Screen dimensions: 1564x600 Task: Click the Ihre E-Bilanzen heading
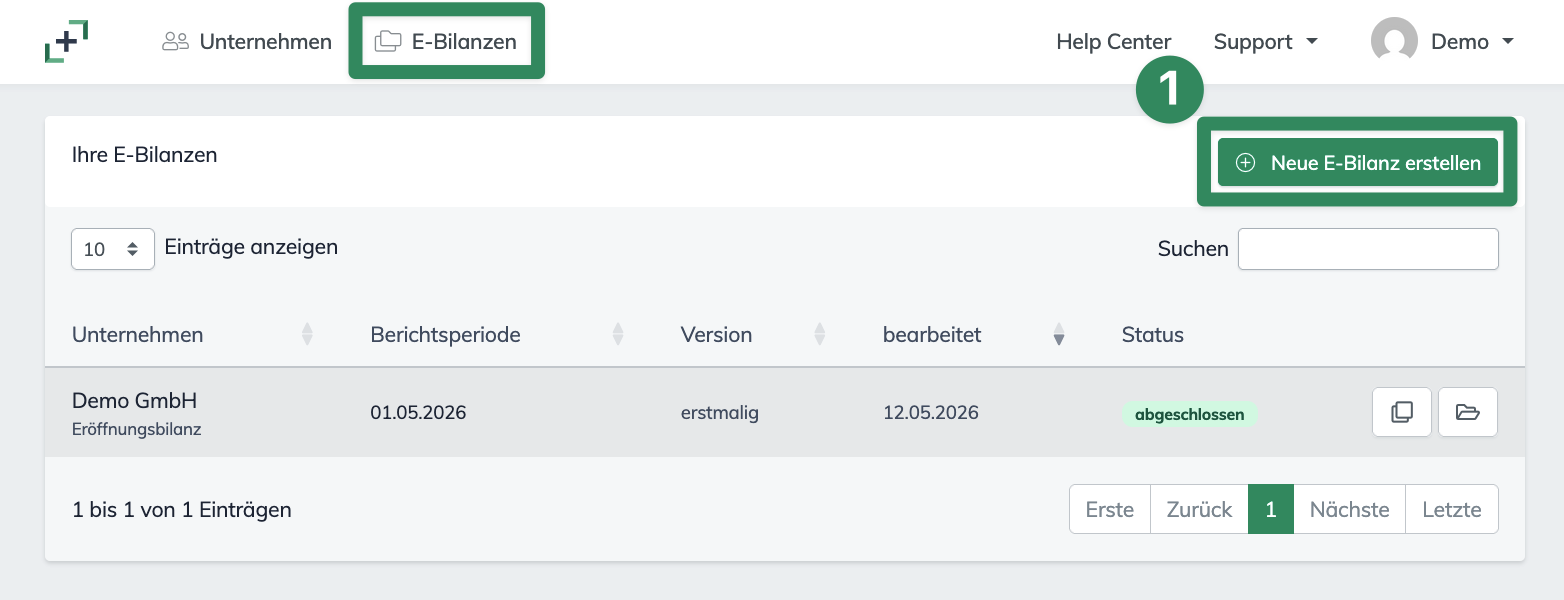[145, 155]
